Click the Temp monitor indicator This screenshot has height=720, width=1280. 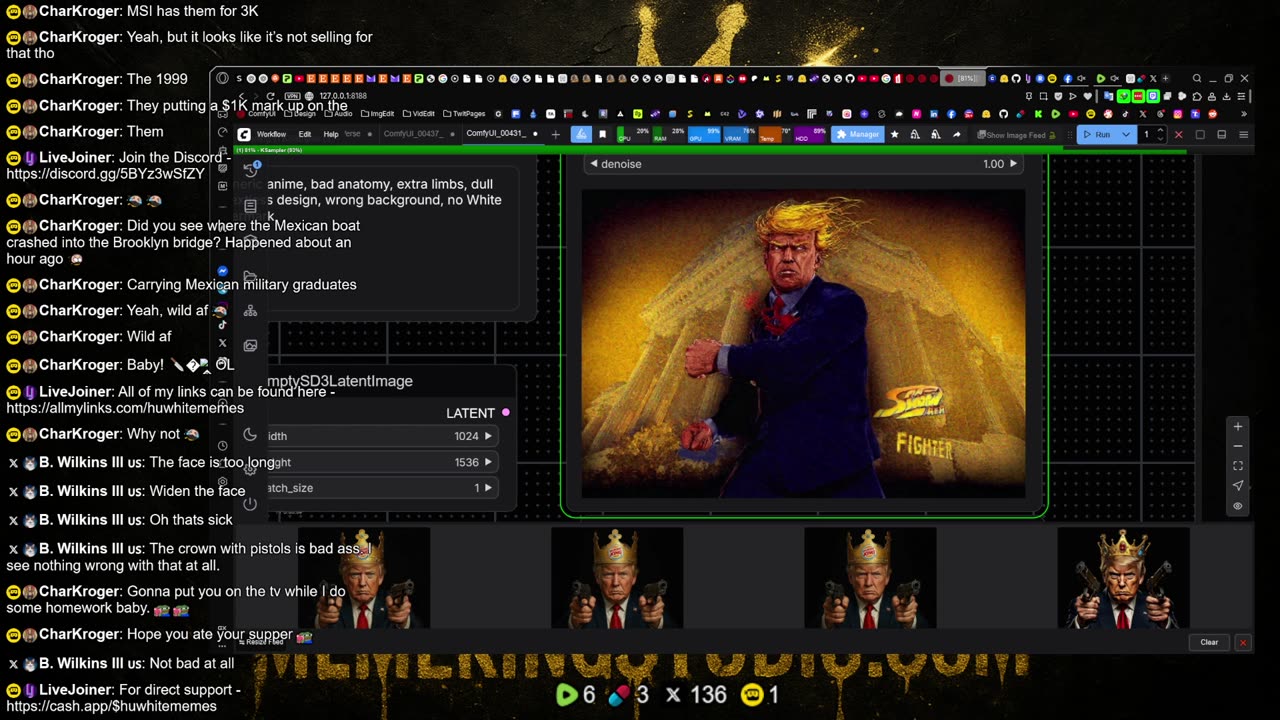coord(774,134)
